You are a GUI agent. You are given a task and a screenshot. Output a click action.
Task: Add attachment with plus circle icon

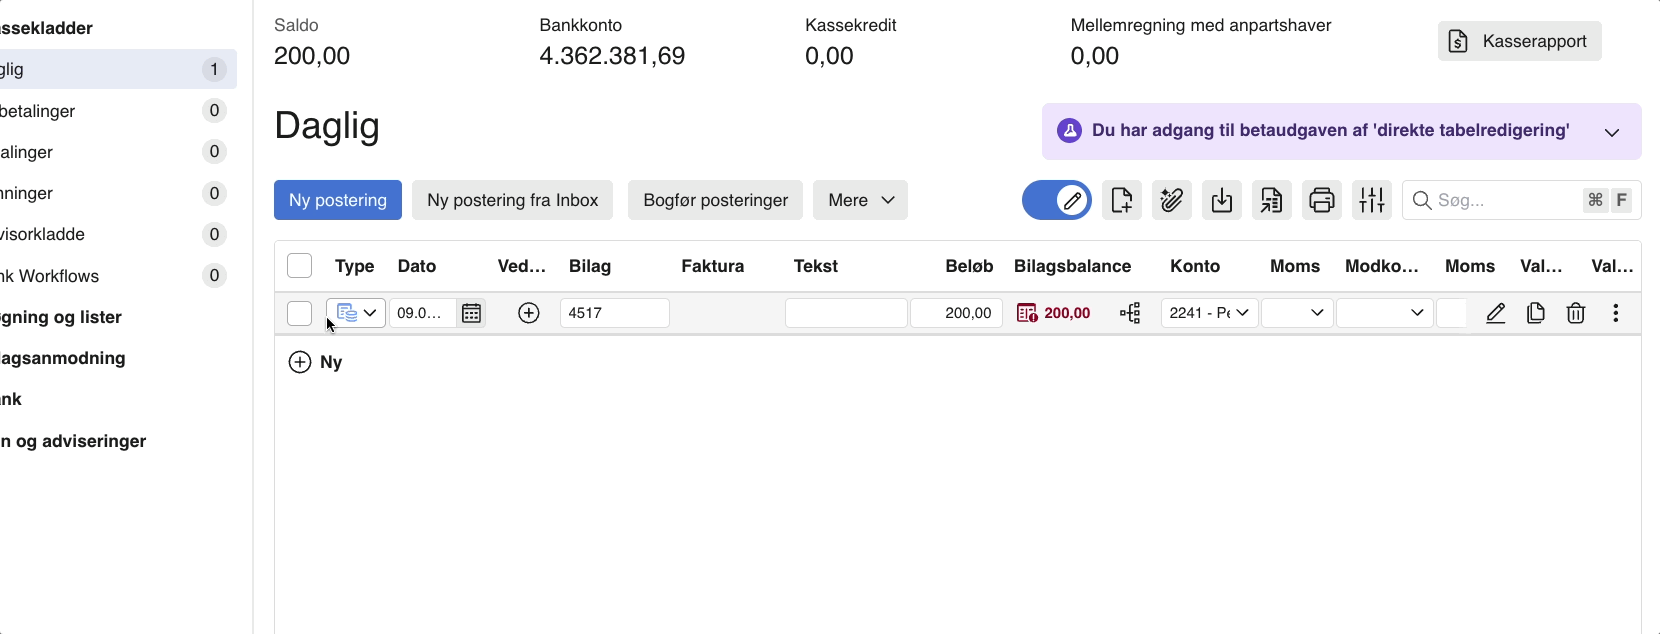coord(529,313)
